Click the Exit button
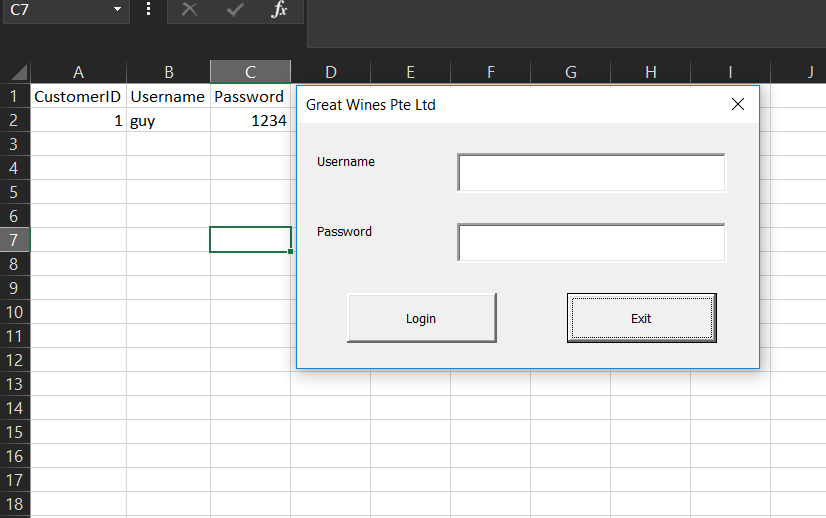826x518 pixels. point(642,318)
